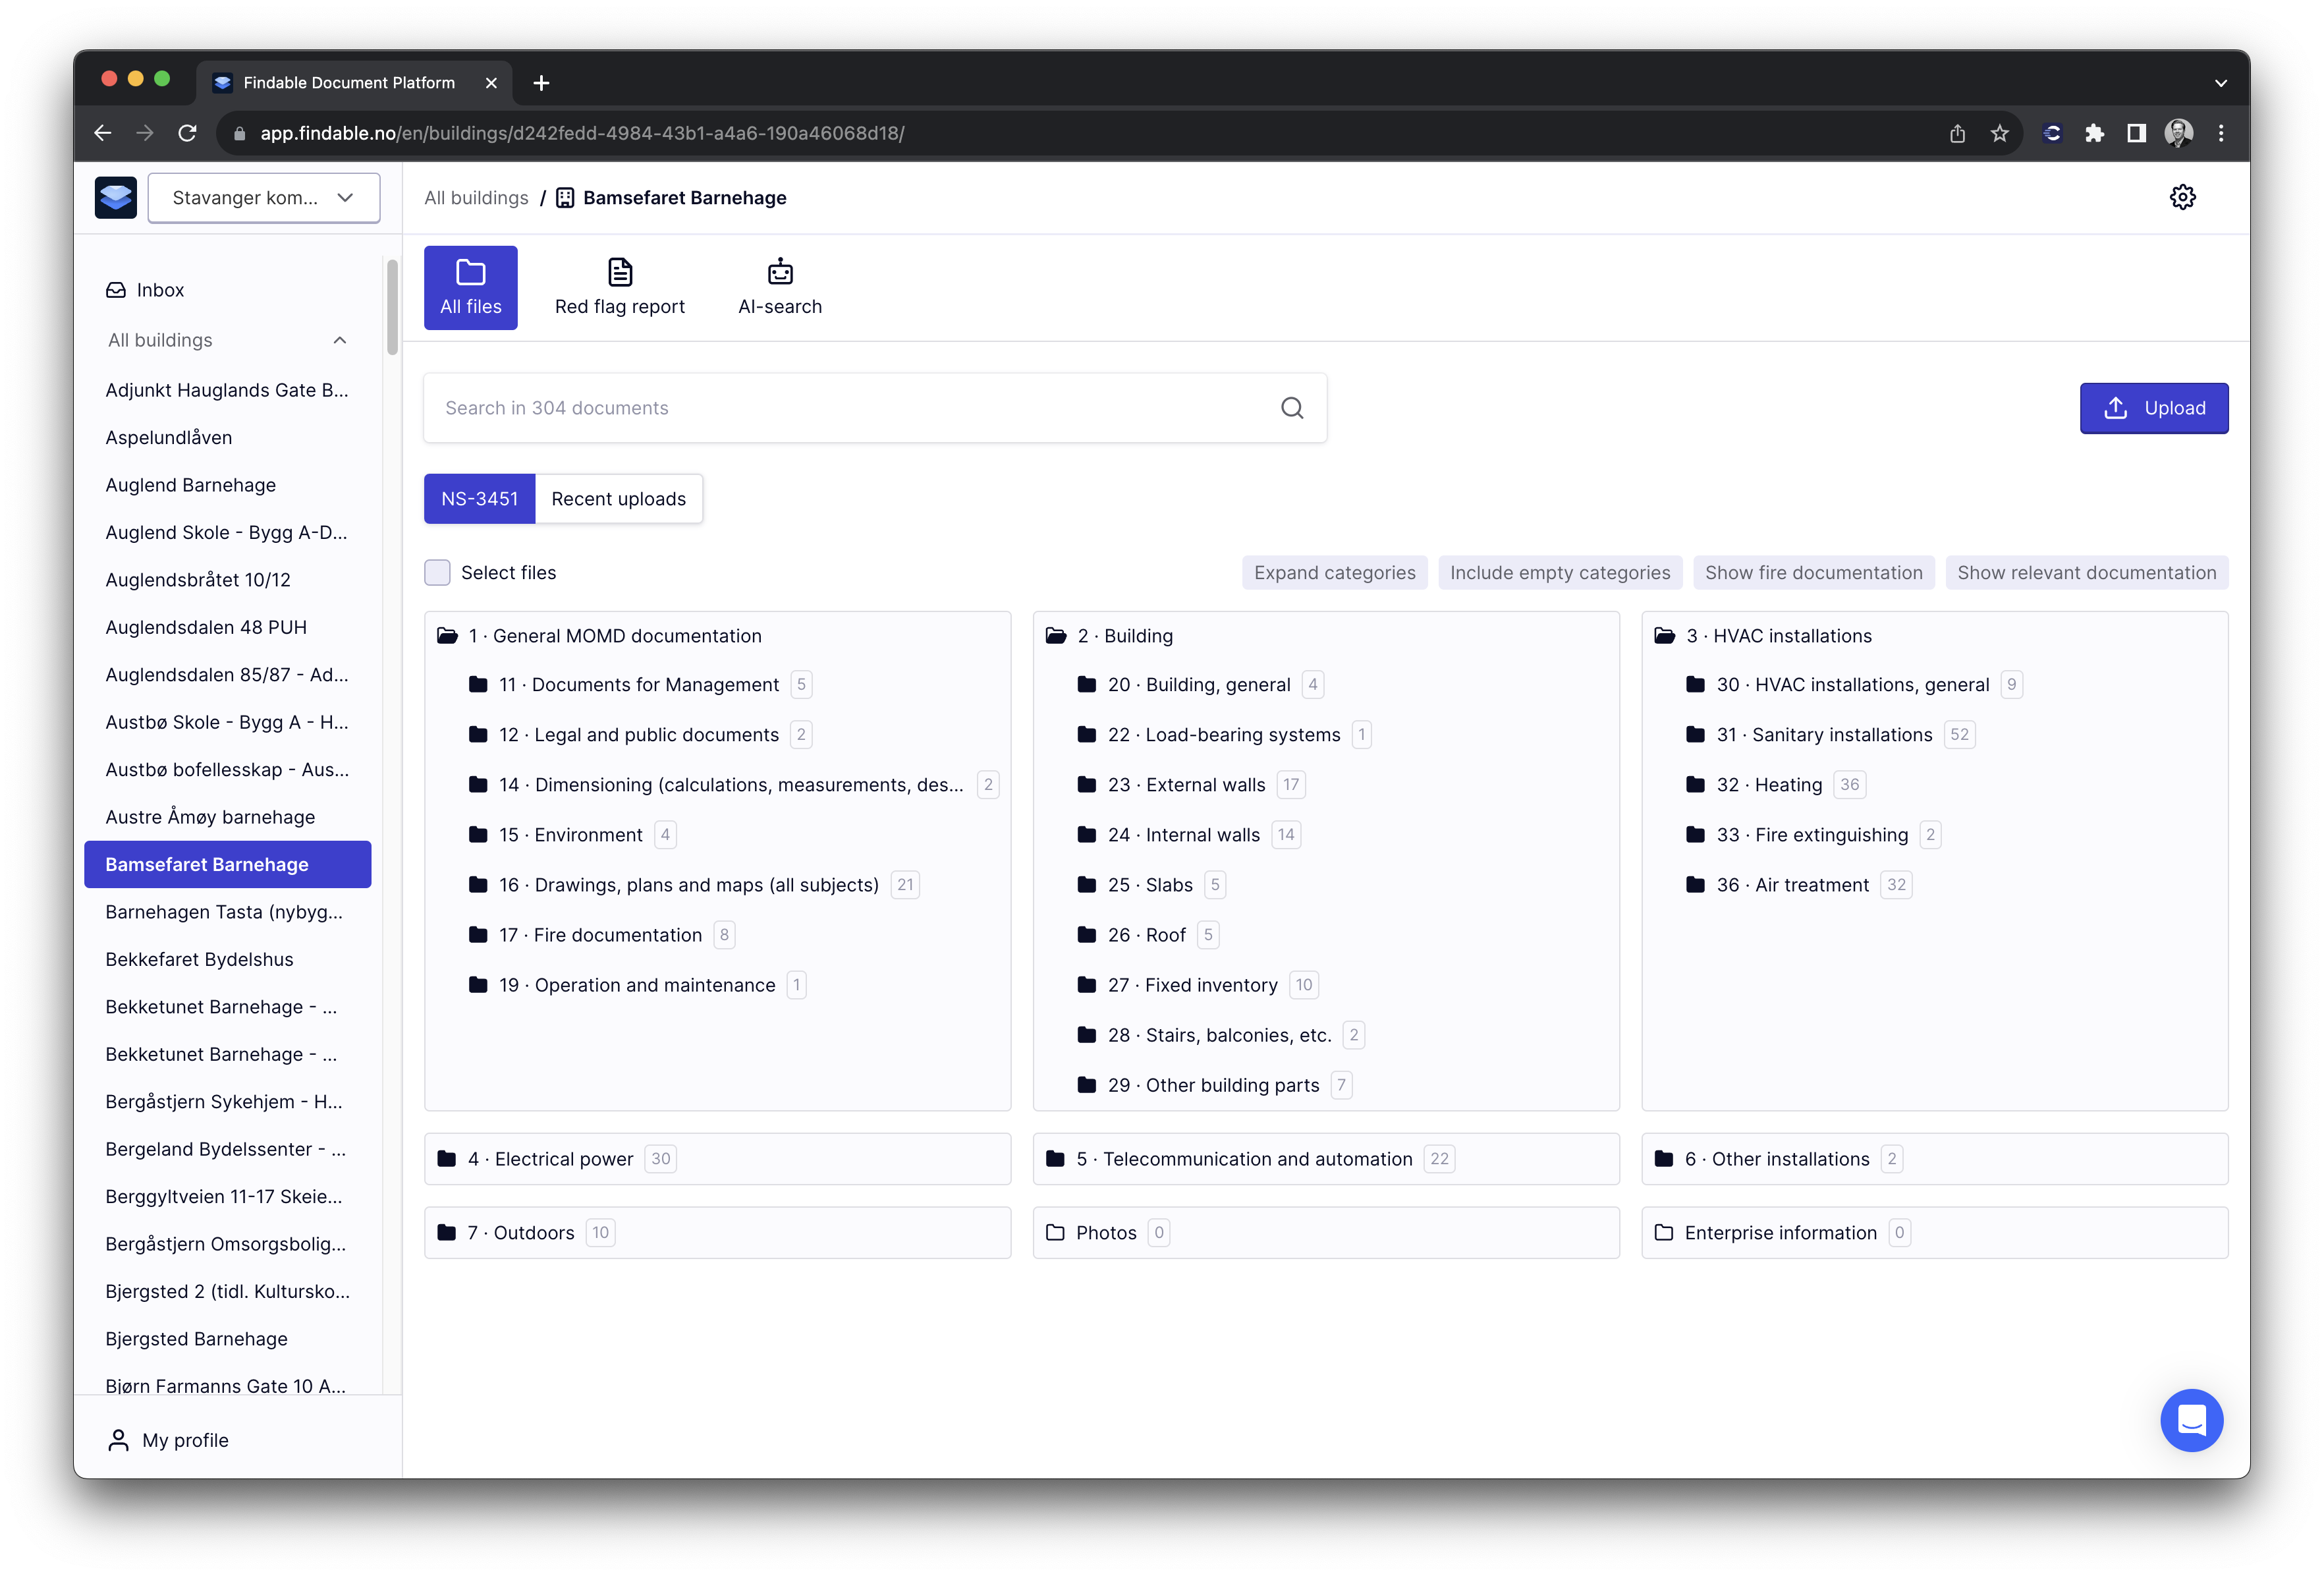
Task: Collapse the All buildings list
Action: point(340,340)
